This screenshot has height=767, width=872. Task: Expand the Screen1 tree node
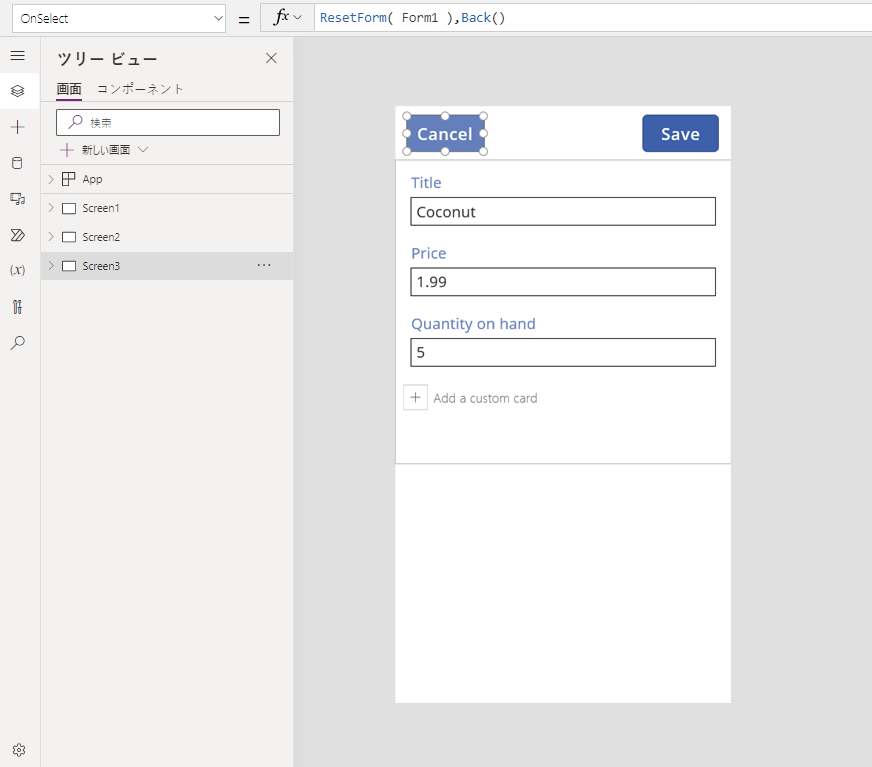click(51, 208)
